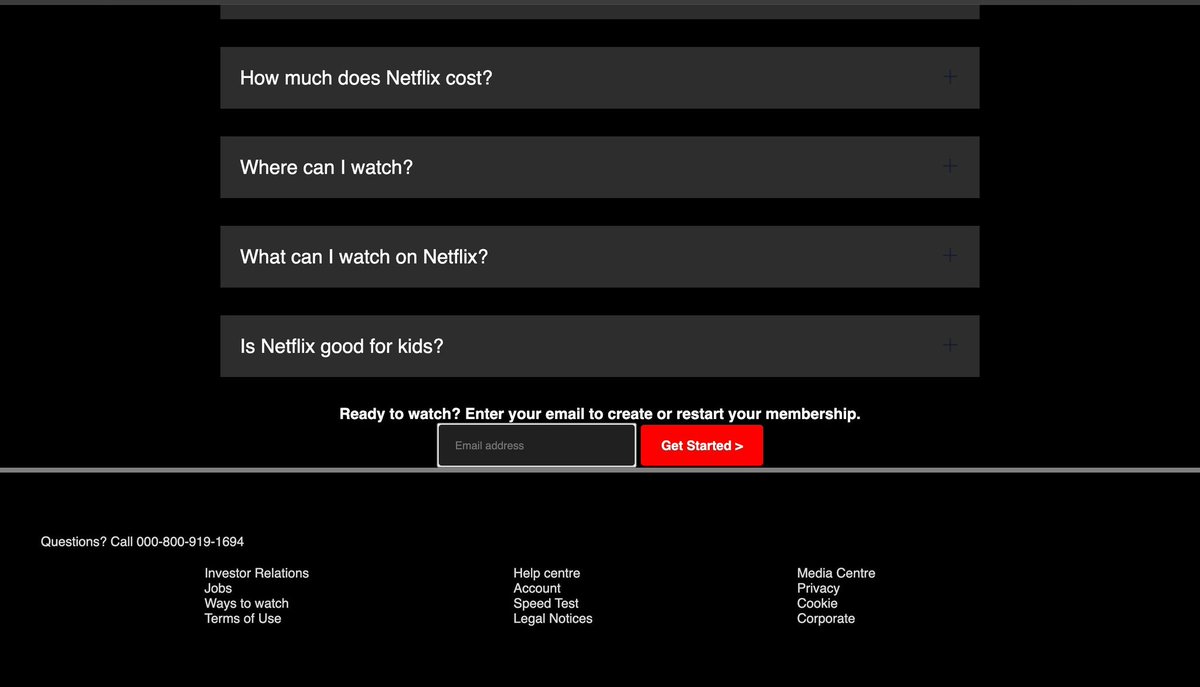The image size is (1200, 687).
Task: Open the Media Centre link
Action: pos(836,573)
